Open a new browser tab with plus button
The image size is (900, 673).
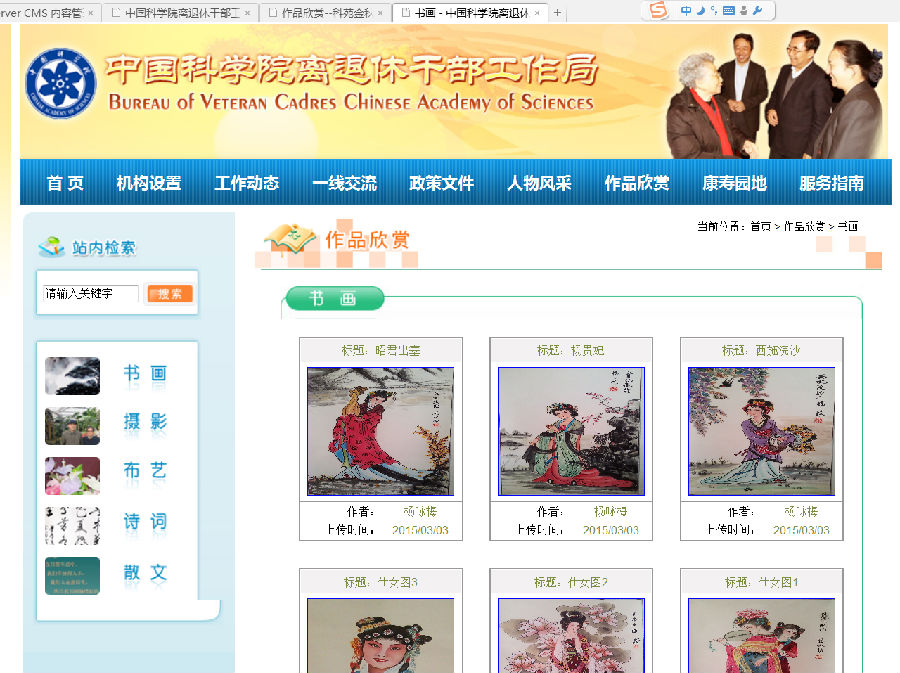[557, 13]
